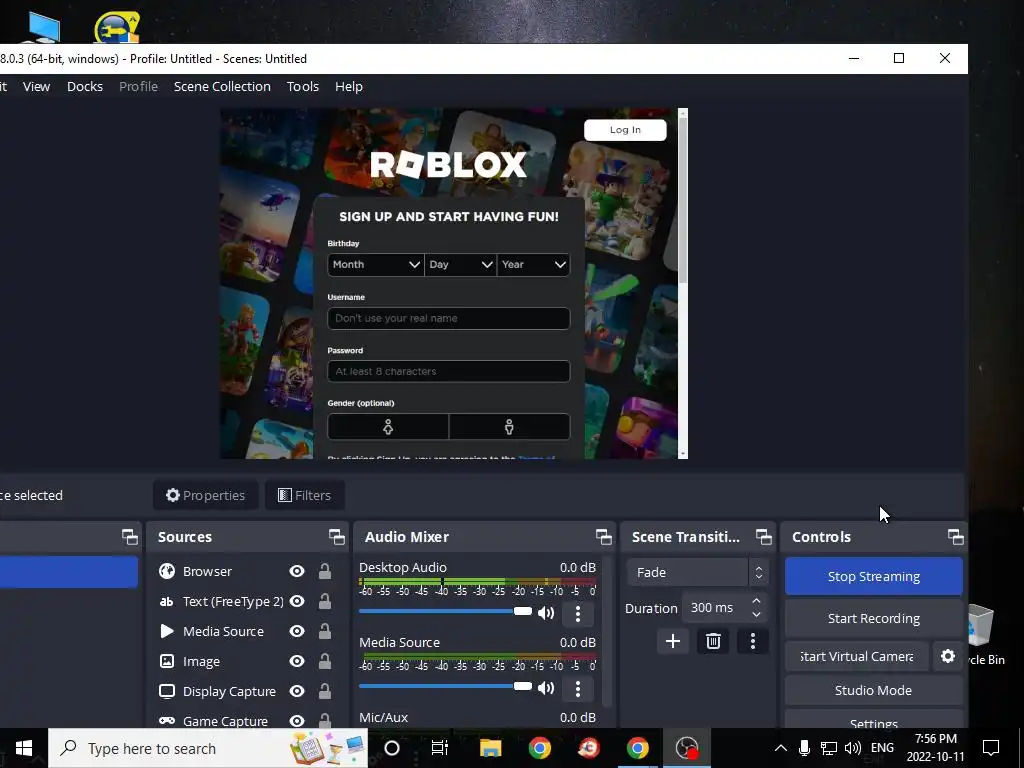This screenshot has width=1024, height=768.
Task: Lock the Text (FreeType 2) source
Action: click(325, 601)
